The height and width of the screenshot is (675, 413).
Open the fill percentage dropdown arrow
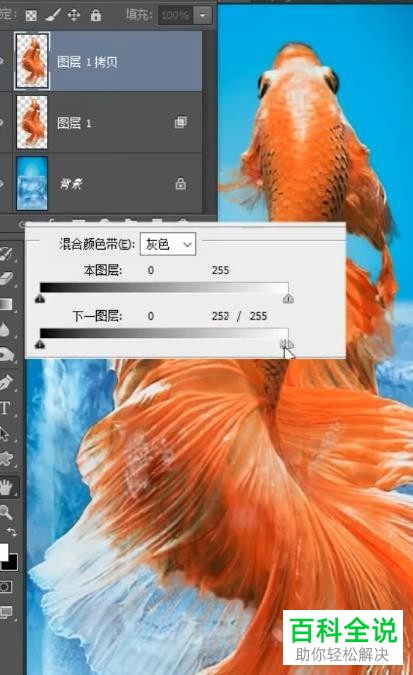pyautogui.click(x=202, y=16)
